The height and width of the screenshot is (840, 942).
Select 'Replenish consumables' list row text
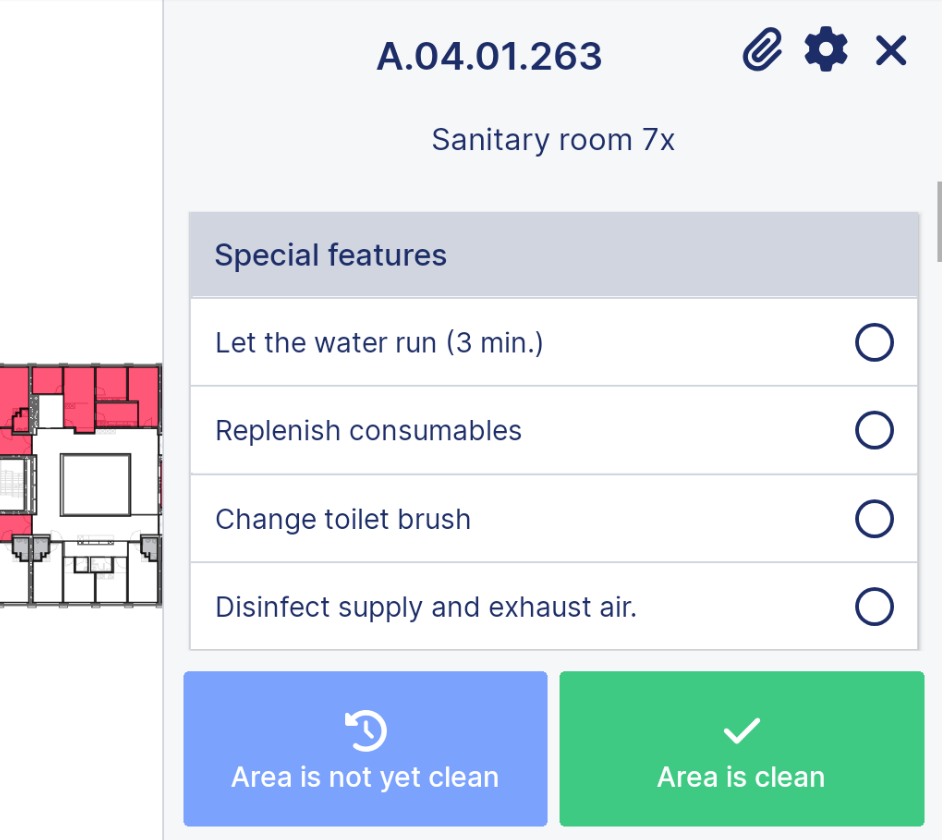[x=368, y=431]
